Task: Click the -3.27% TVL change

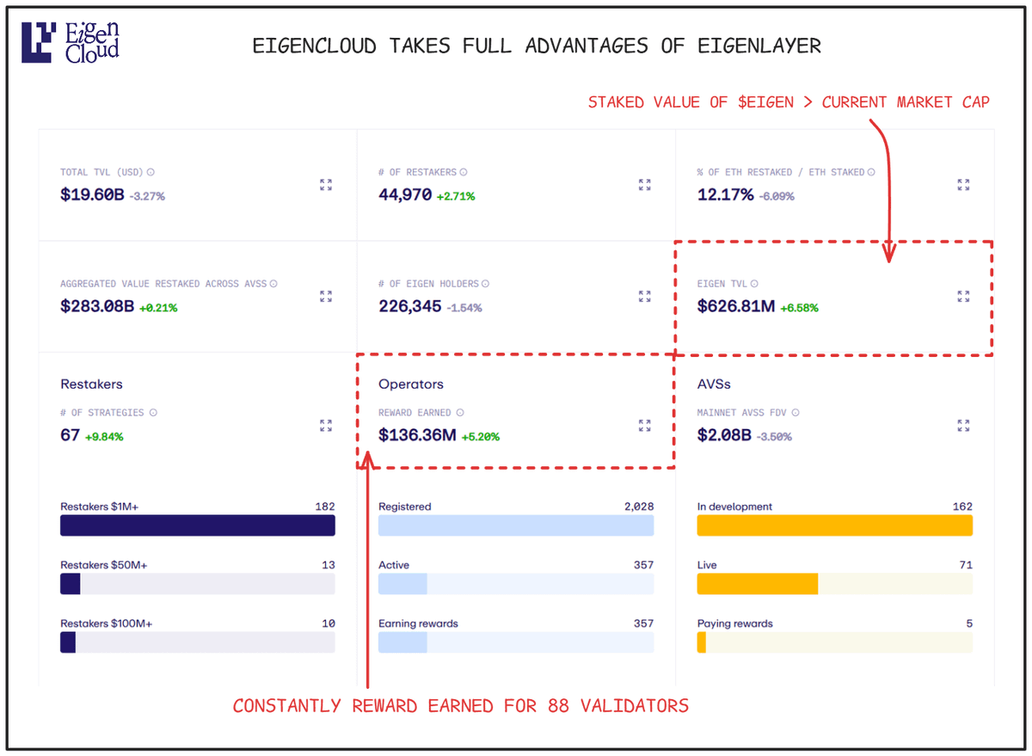Action: 147,196
